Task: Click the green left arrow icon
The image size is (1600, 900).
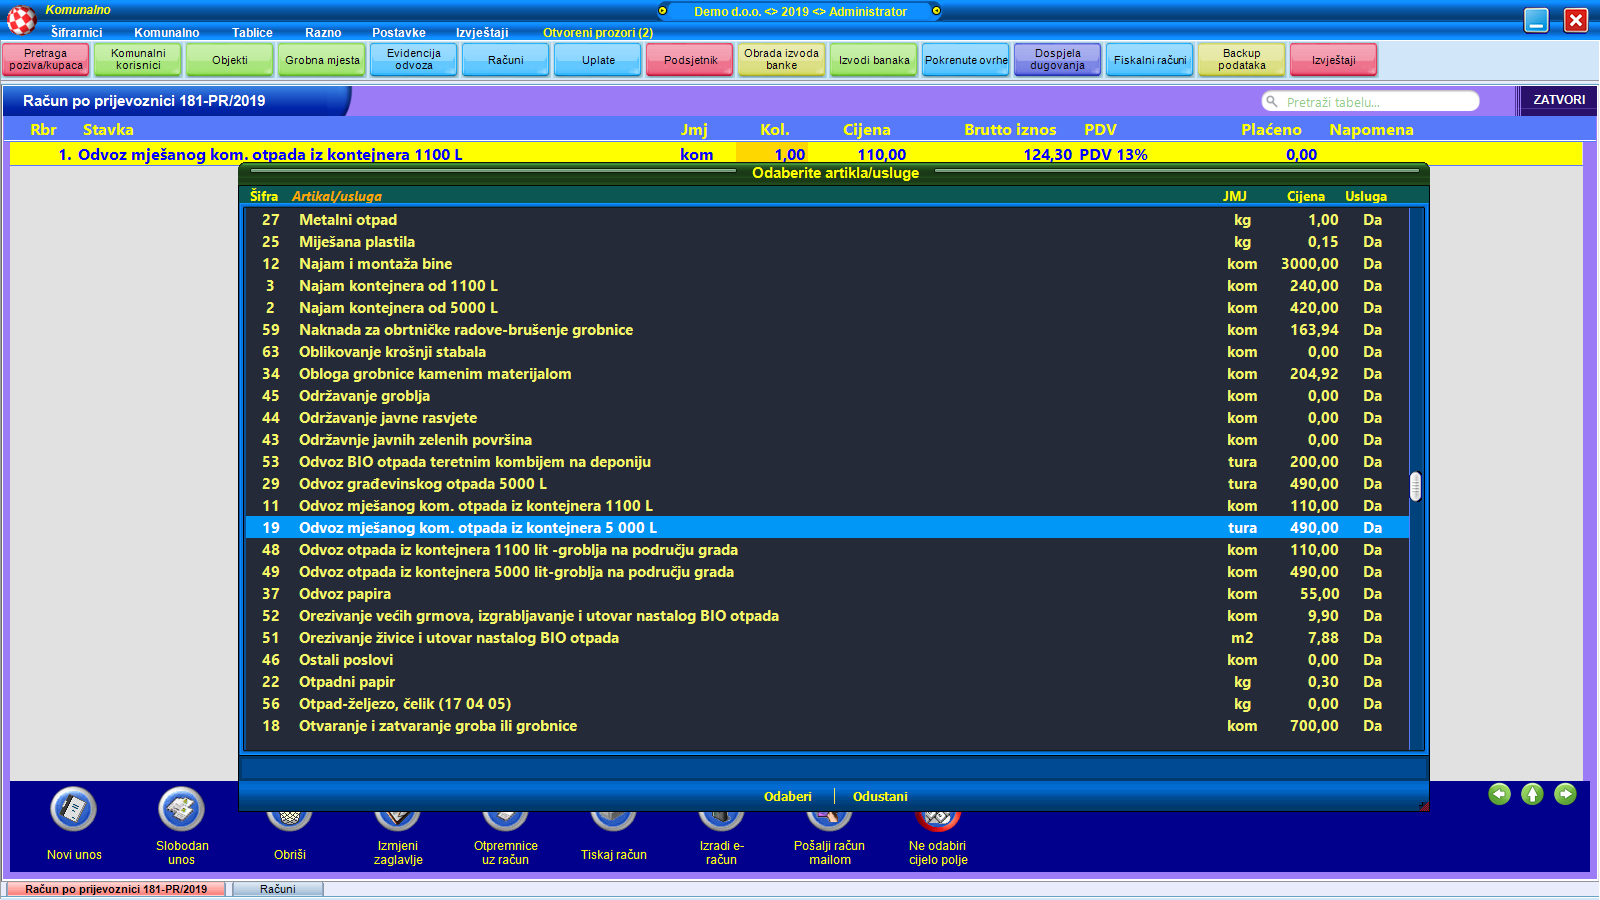Action: [1499, 794]
